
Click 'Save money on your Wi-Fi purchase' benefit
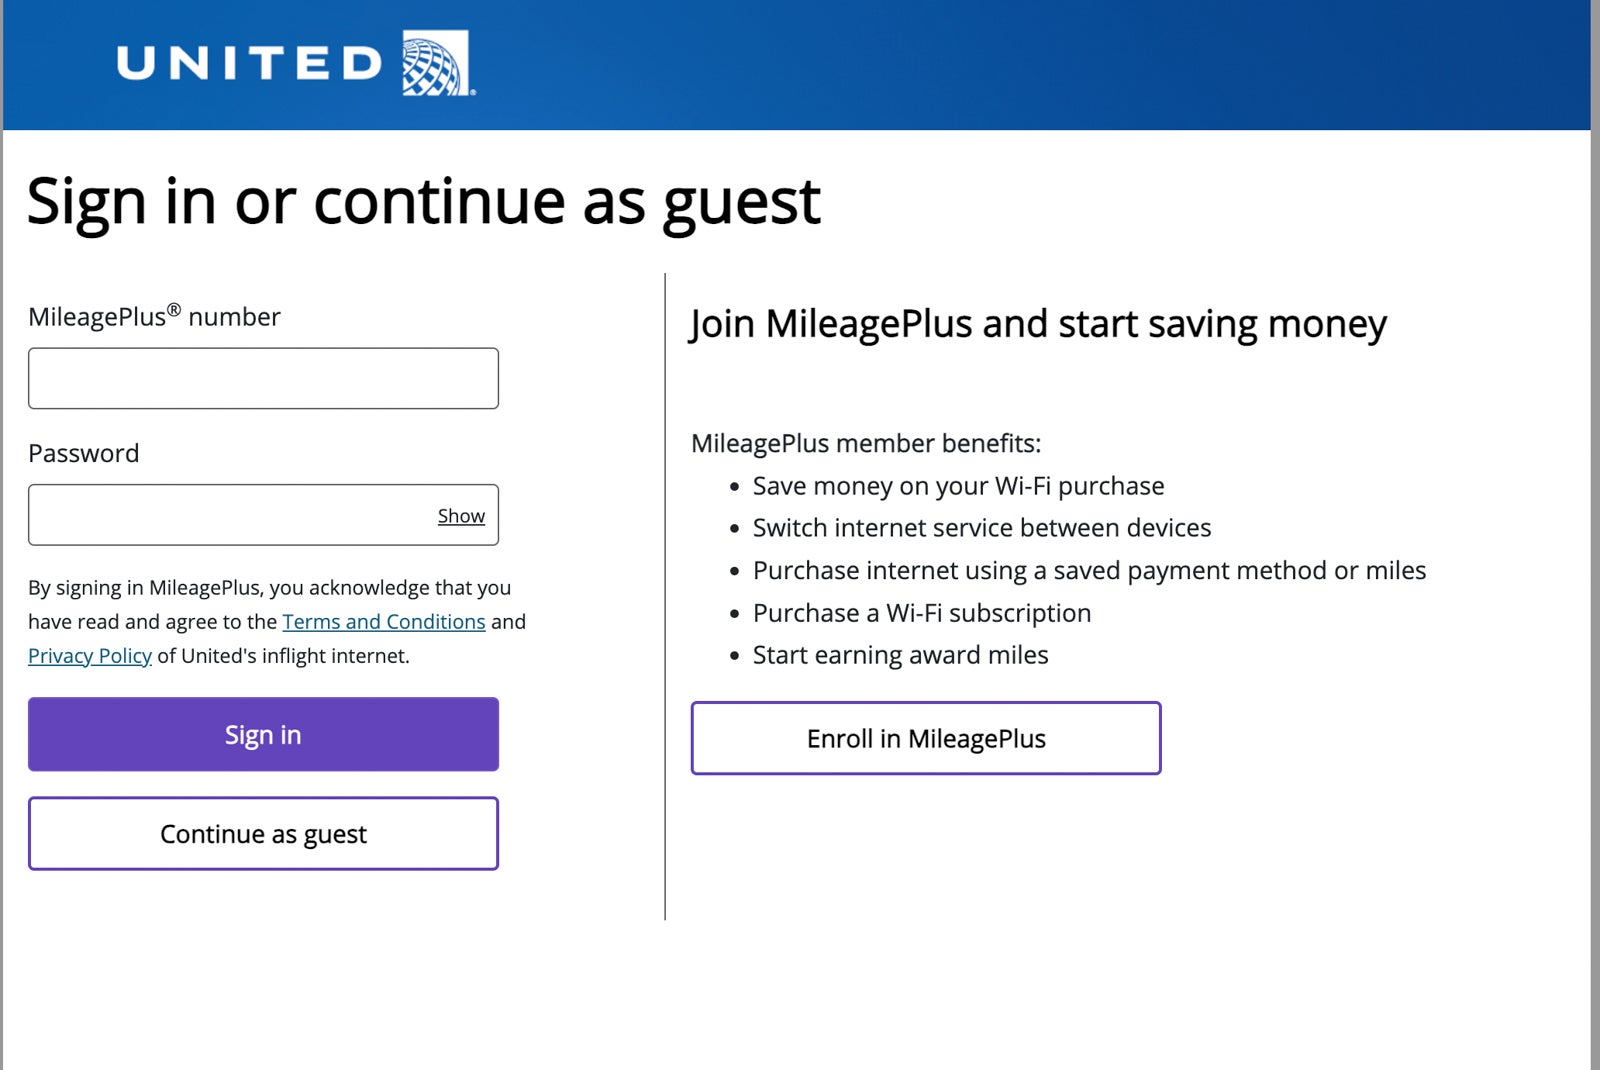click(x=958, y=486)
